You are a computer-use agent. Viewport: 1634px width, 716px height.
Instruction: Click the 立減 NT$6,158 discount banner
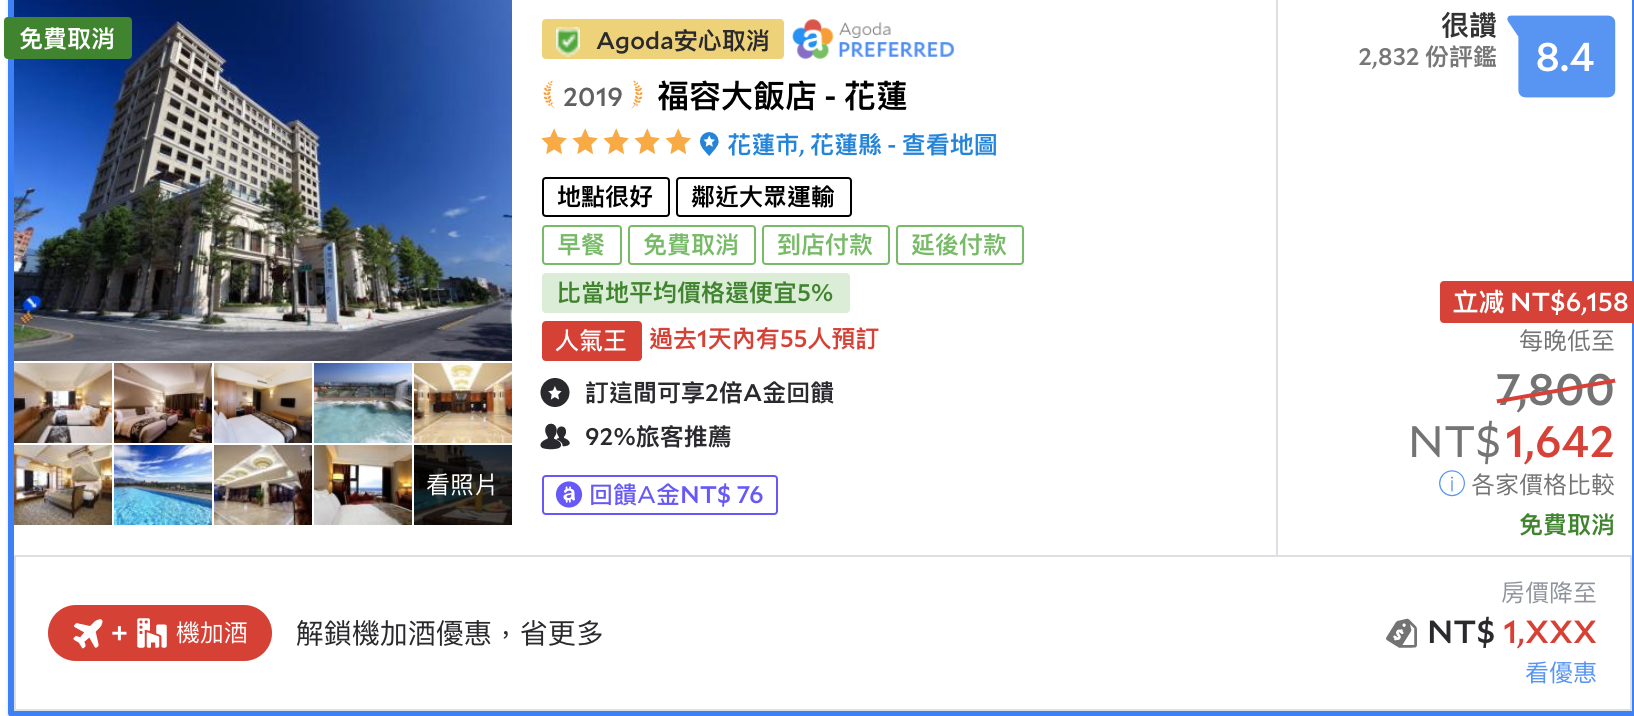[x=1537, y=302]
